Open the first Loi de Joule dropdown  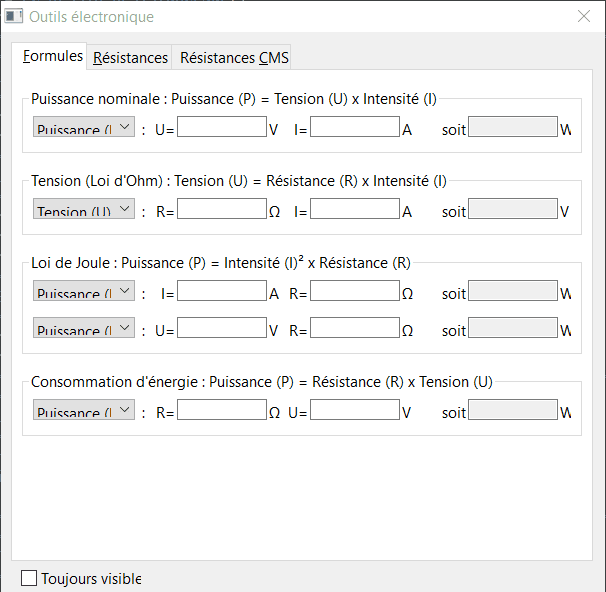[x=84, y=292]
